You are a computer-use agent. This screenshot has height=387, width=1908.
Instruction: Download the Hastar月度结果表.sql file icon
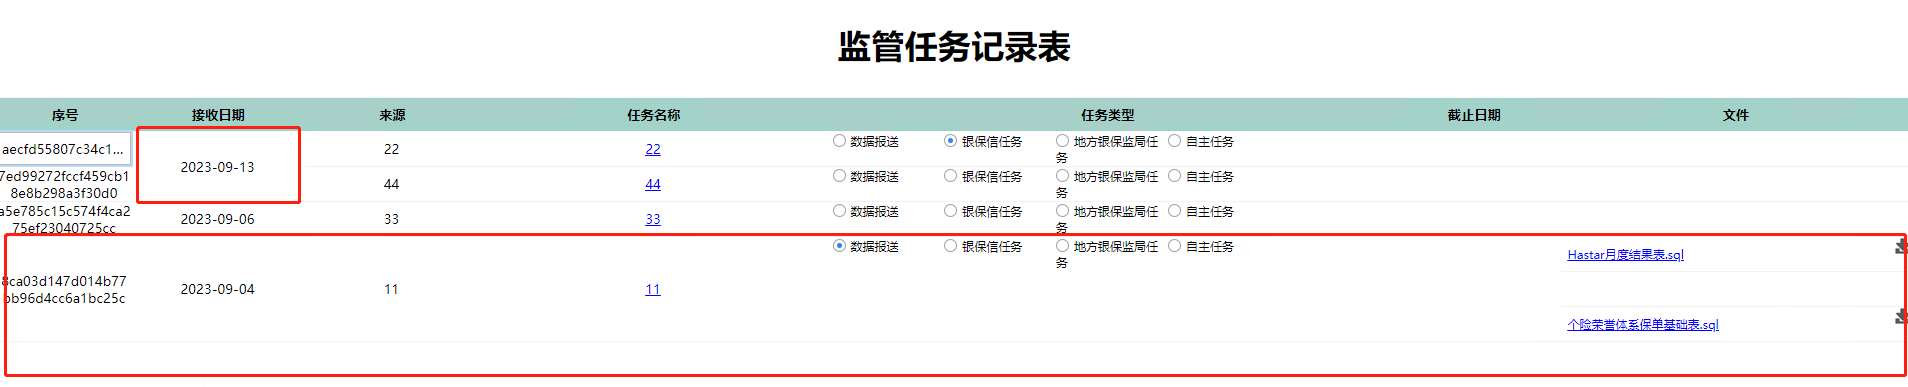1901,246
